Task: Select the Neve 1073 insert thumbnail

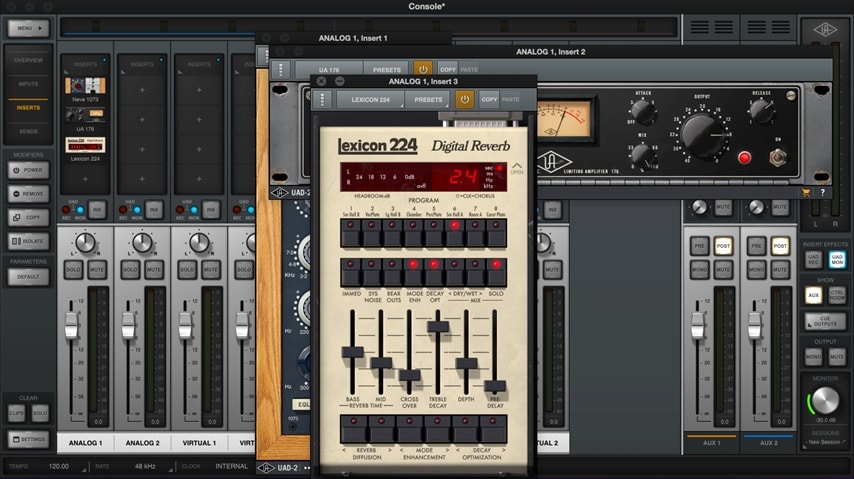Action: [x=86, y=87]
